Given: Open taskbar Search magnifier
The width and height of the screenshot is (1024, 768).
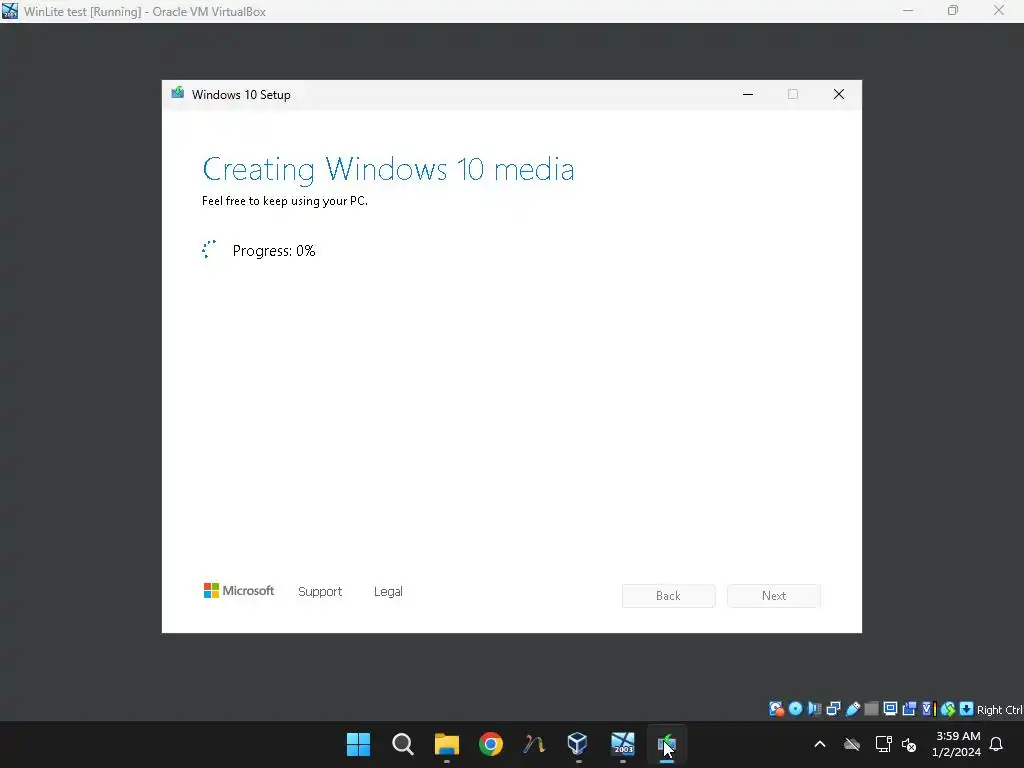Looking at the screenshot, I should [x=403, y=744].
